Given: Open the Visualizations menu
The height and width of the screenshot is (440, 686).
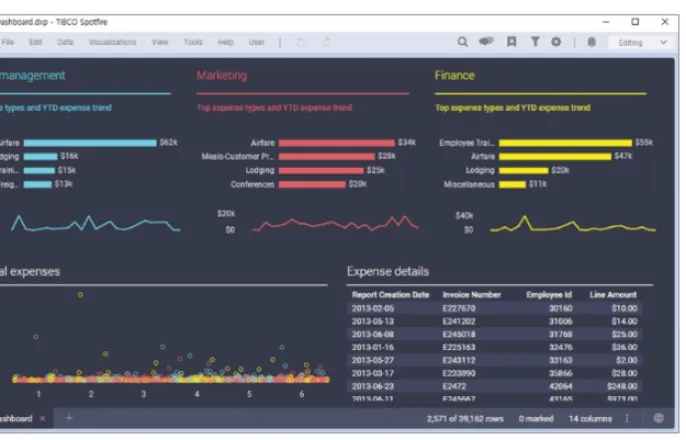Looking at the screenshot, I should point(112,42).
